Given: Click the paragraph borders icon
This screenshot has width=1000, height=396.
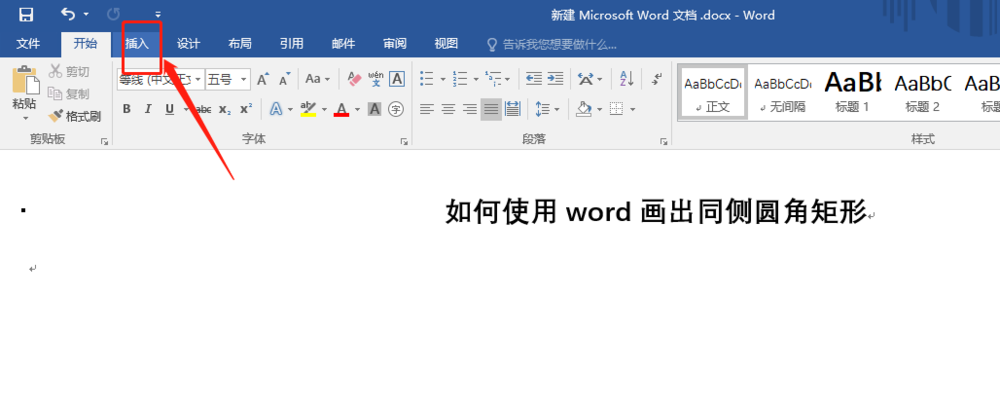Looking at the screenshot, I should coord(616,110).
